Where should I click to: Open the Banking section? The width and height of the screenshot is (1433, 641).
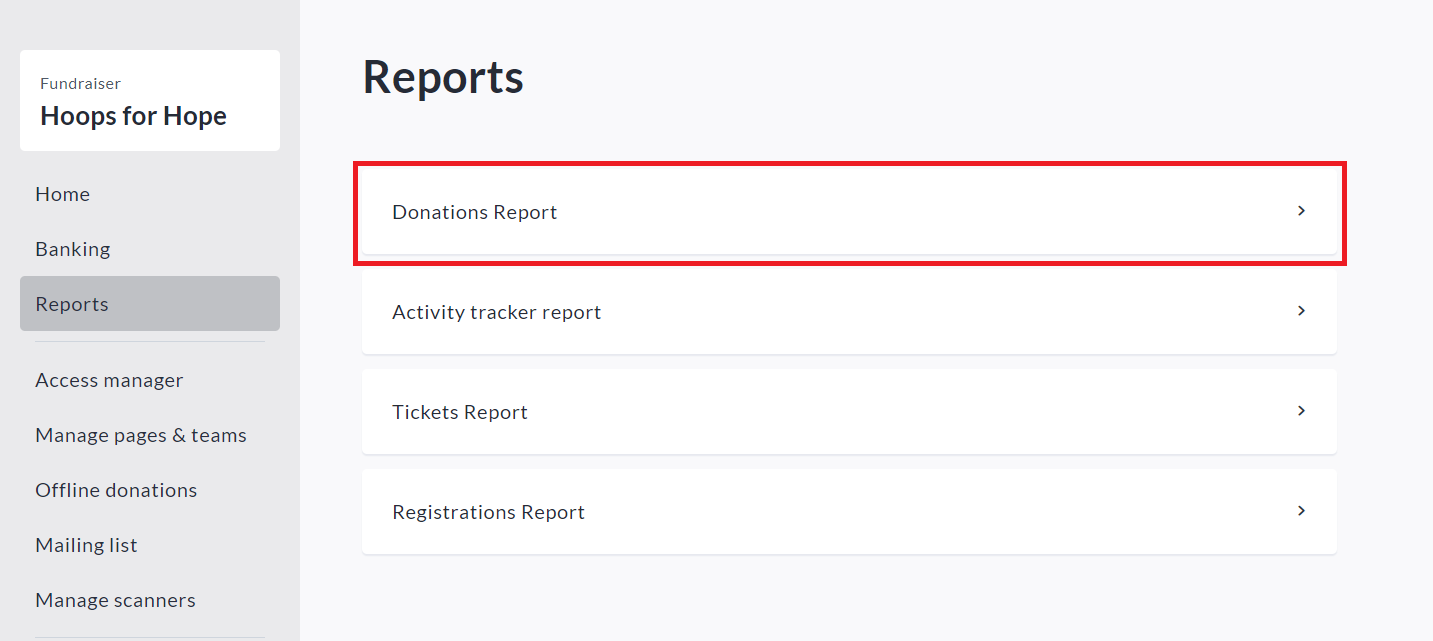[x=72, y=248]
